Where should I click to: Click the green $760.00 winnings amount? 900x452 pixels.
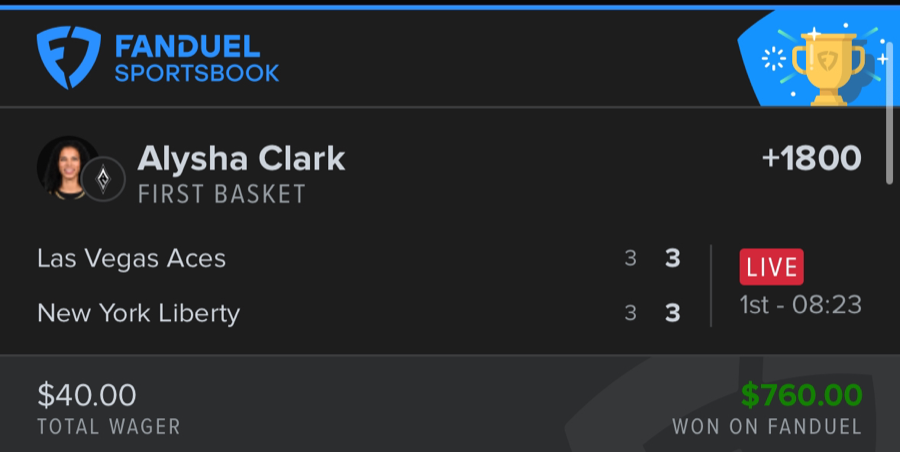click(801, 395)
